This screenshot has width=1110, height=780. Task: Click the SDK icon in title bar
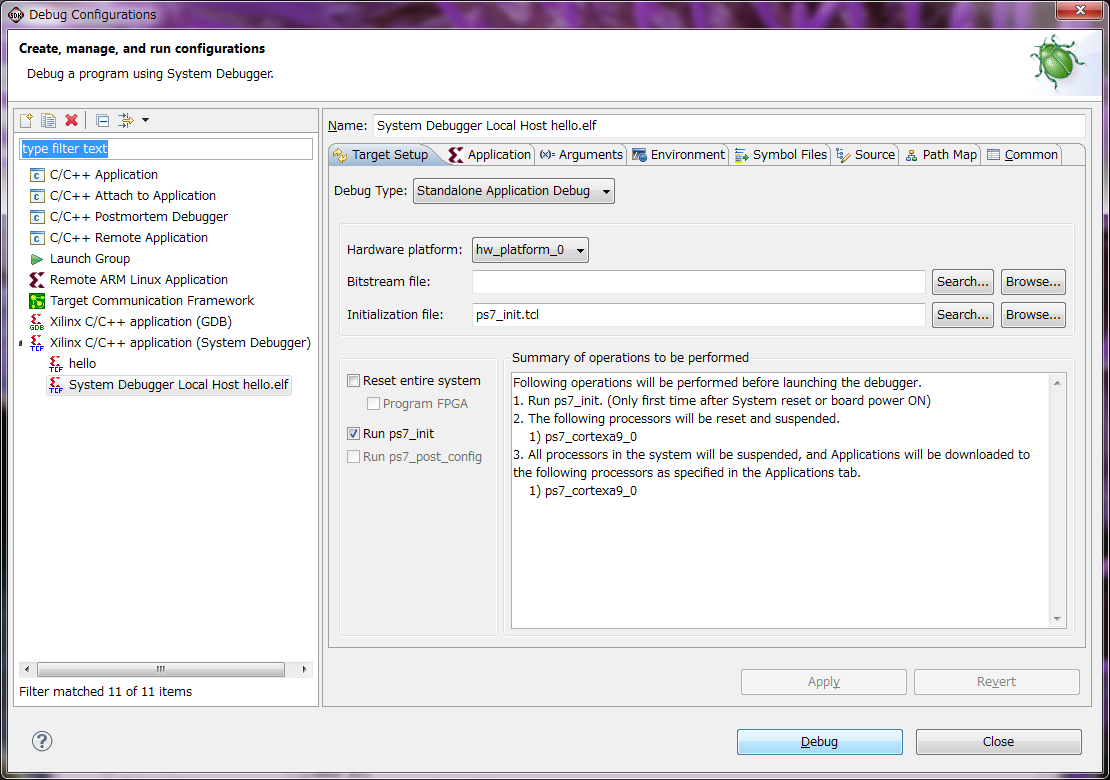pyautogui.click(x=16, y=14)
